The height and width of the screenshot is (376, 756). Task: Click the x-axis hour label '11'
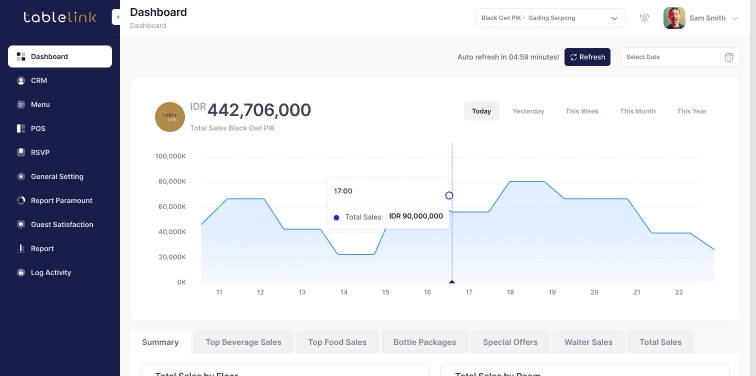tap(219, 292)
